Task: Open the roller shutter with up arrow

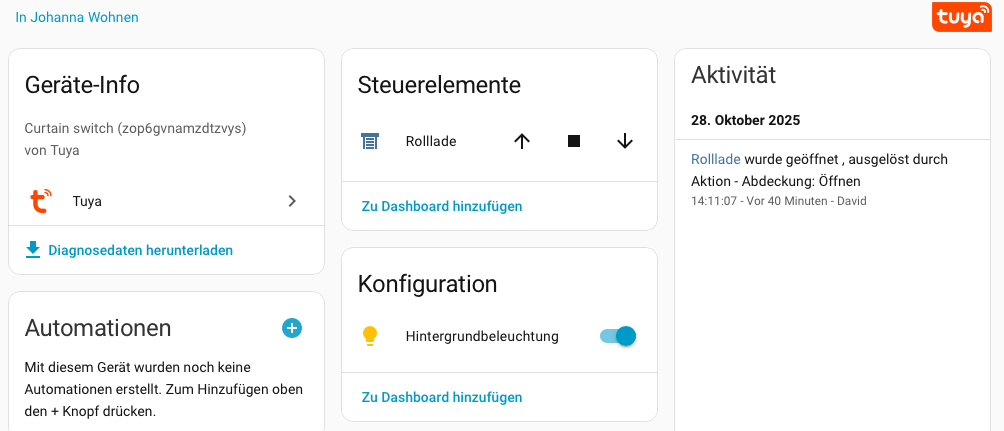Action: (x=521, y=141)
